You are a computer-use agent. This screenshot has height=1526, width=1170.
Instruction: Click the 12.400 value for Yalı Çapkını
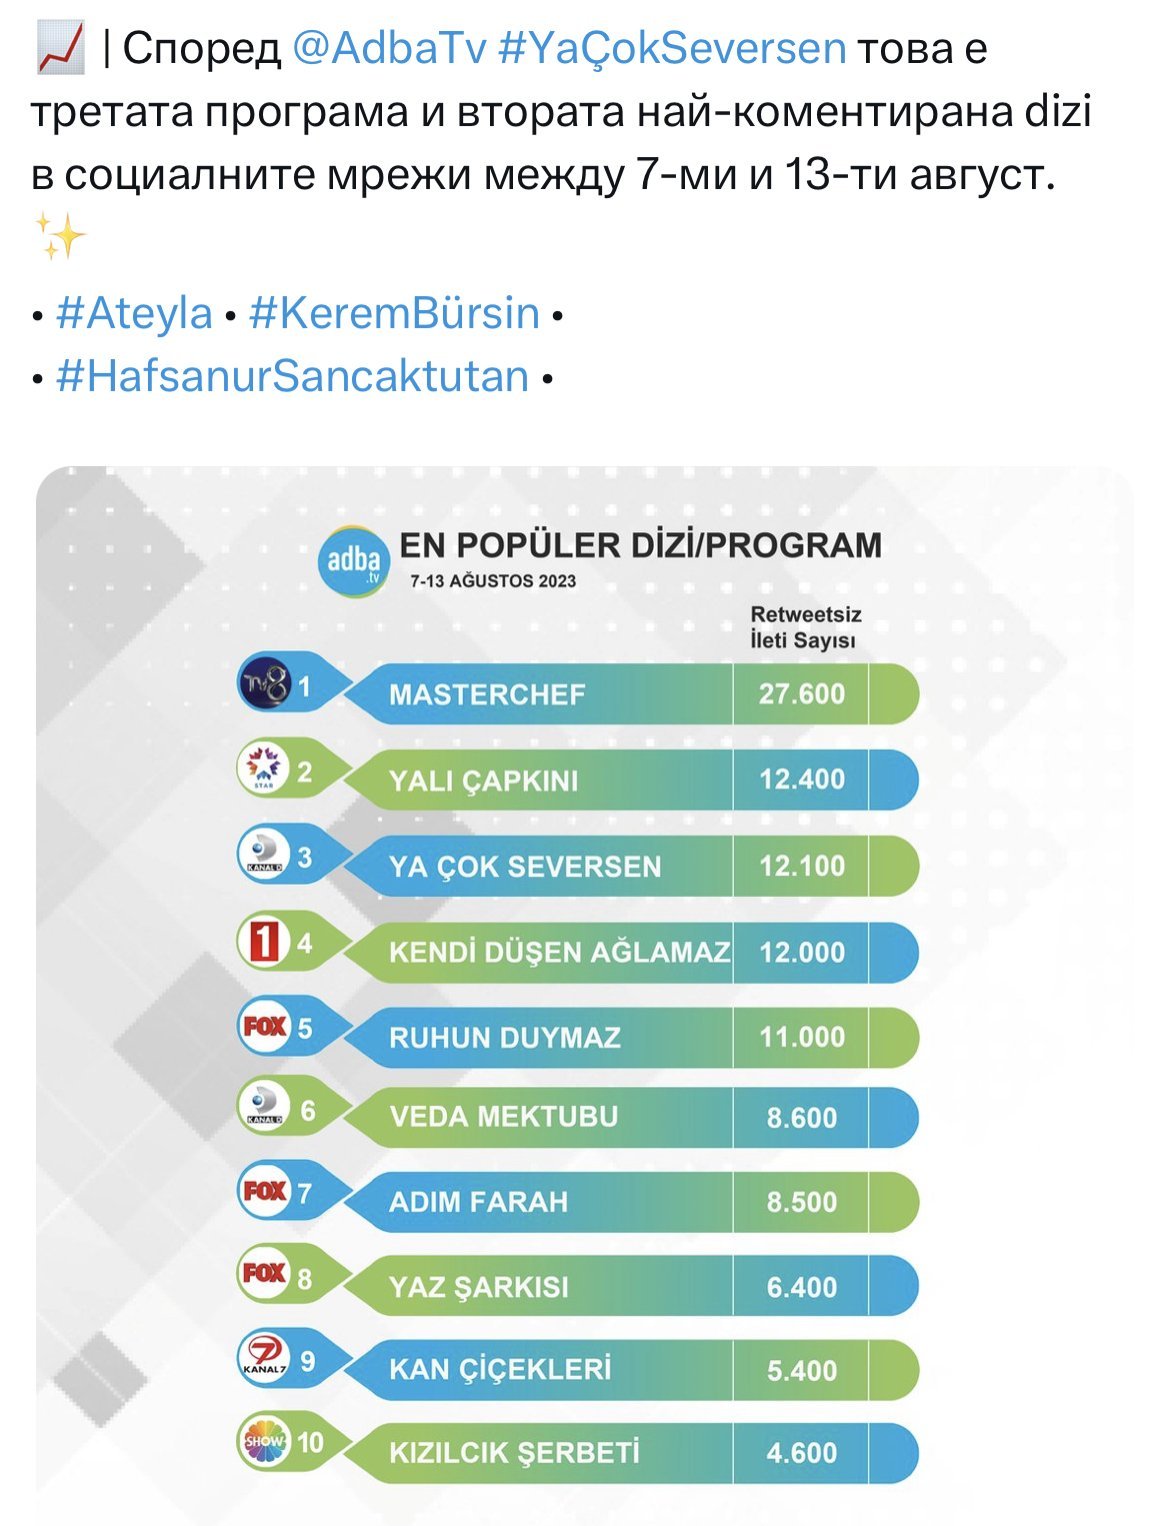click(x=802, y=779)
